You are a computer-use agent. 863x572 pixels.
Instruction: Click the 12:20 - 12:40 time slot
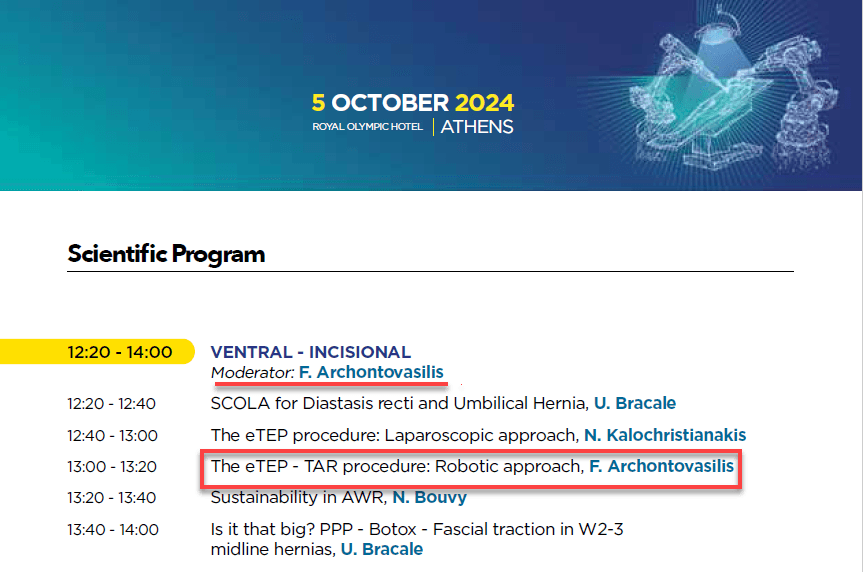[112, 404]
